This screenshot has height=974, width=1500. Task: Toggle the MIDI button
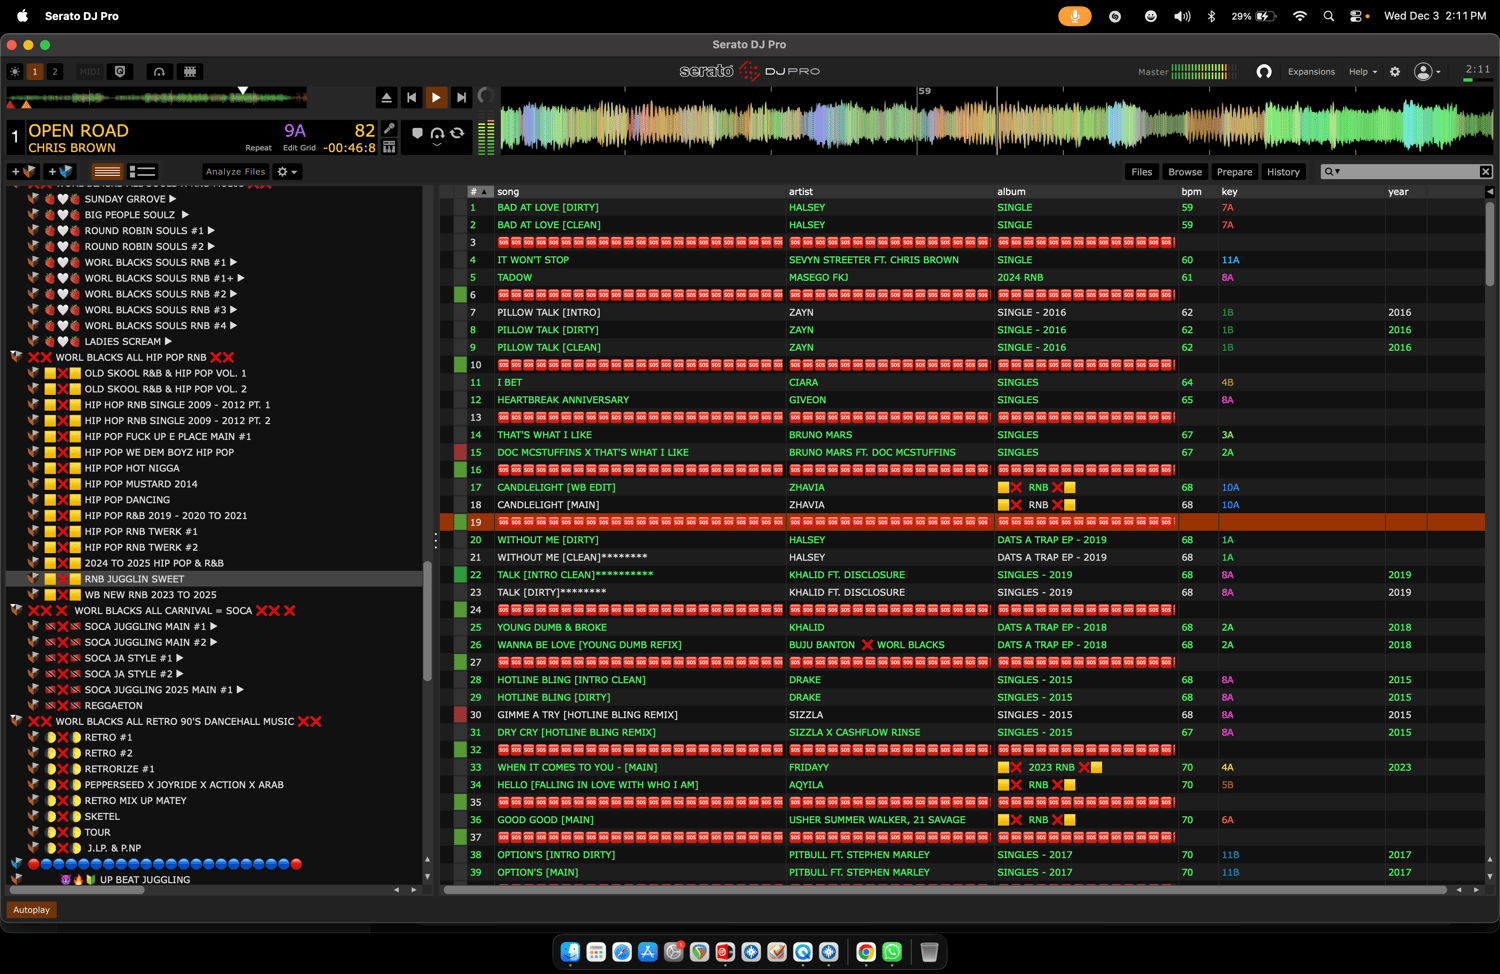[x=89, y=72]
